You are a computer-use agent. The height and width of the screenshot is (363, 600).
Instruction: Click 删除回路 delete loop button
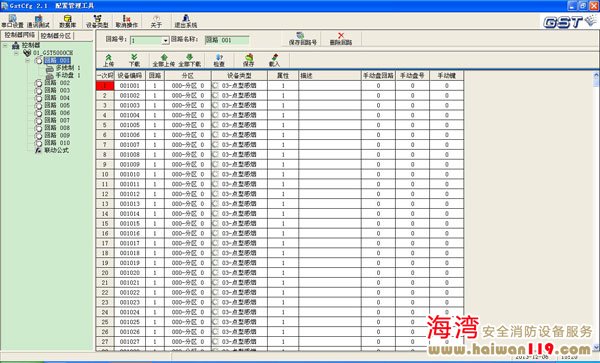(341, 39)
